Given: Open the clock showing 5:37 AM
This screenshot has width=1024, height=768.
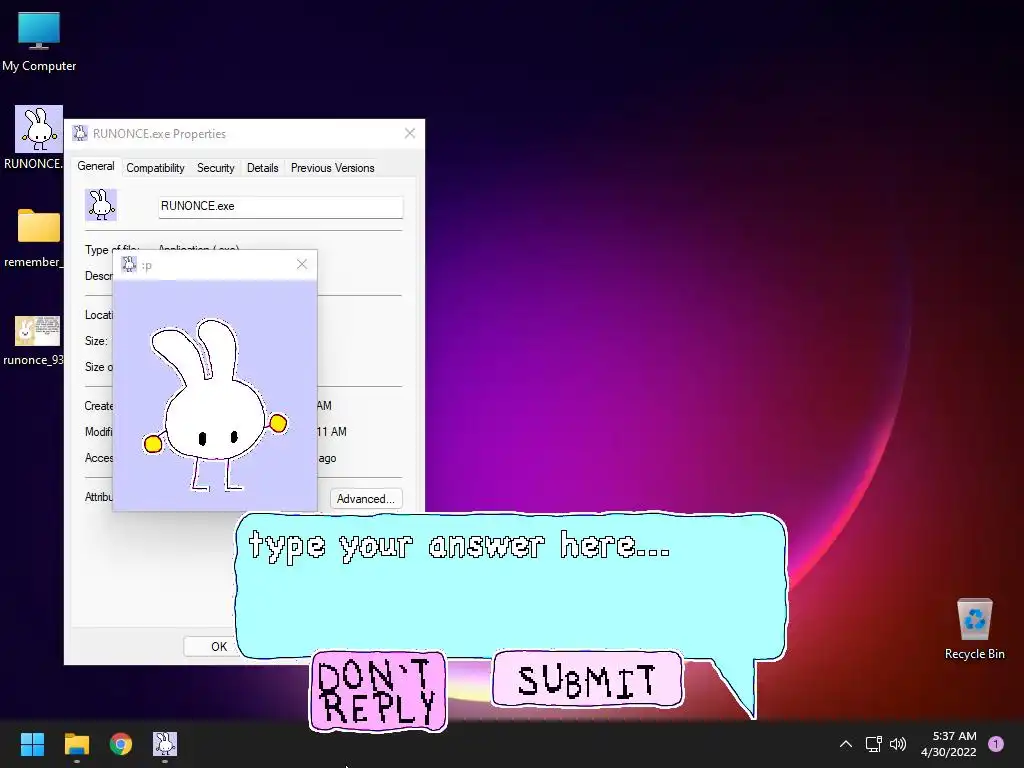Looking at the screenshot, I should (x=949, y=744).
